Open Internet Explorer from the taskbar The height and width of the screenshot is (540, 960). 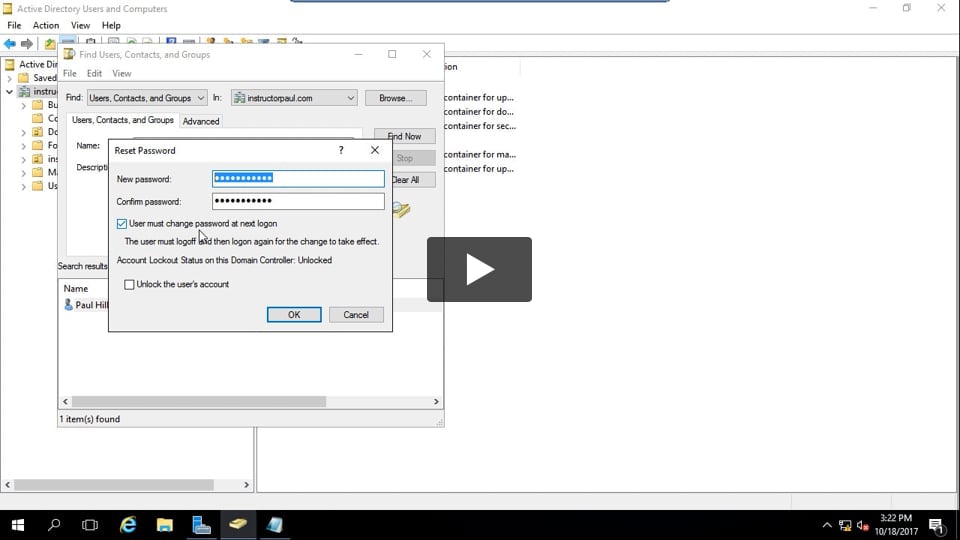128,525
